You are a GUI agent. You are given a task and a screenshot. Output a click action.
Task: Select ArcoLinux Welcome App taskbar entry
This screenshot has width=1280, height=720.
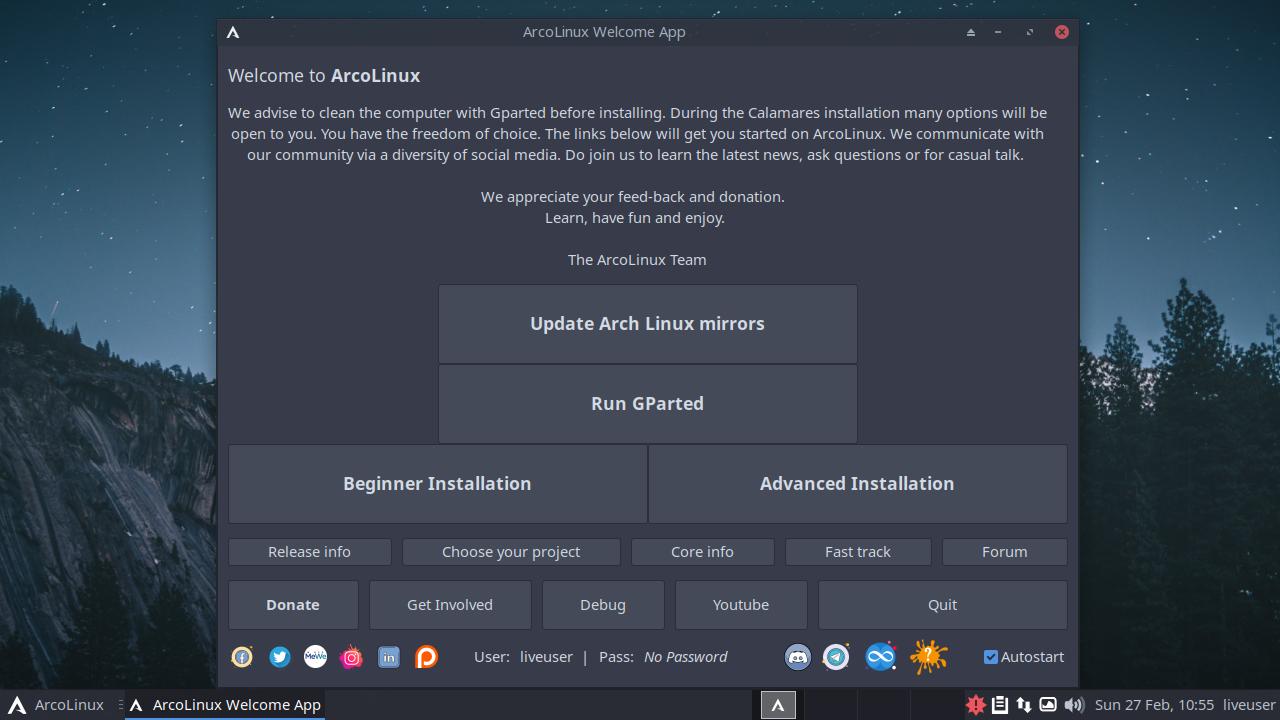tap(225, 705)
